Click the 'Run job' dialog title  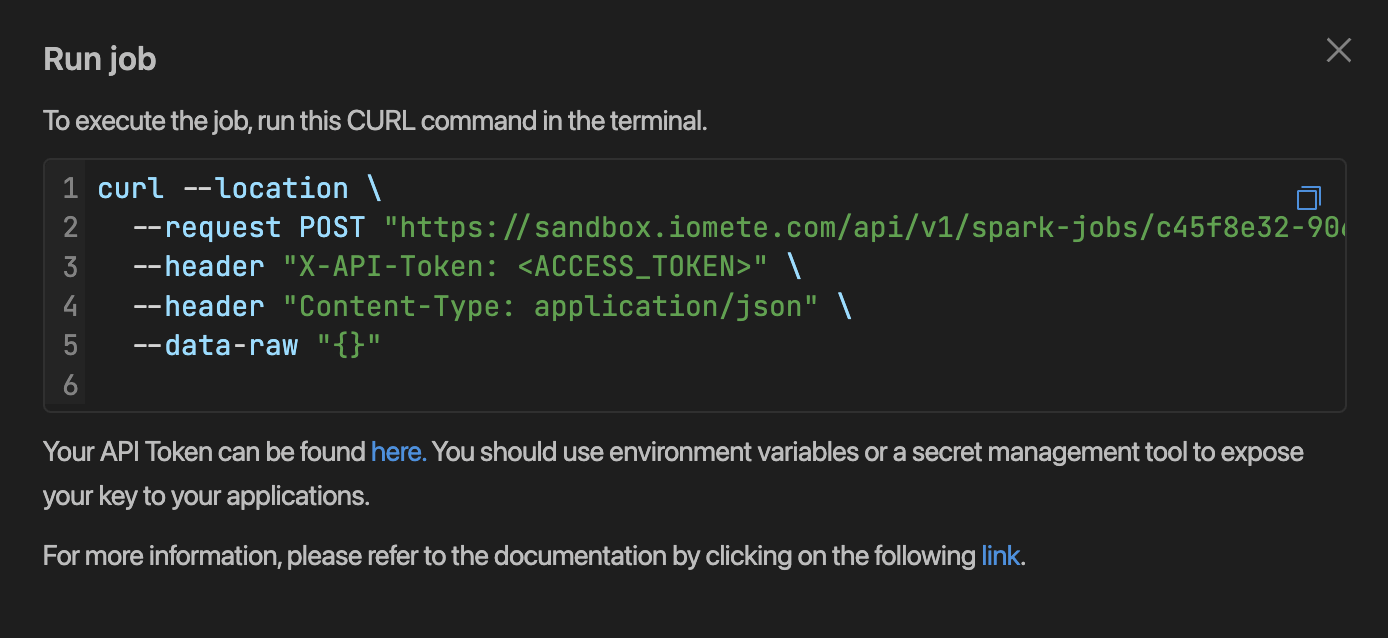tap(100, 59)
